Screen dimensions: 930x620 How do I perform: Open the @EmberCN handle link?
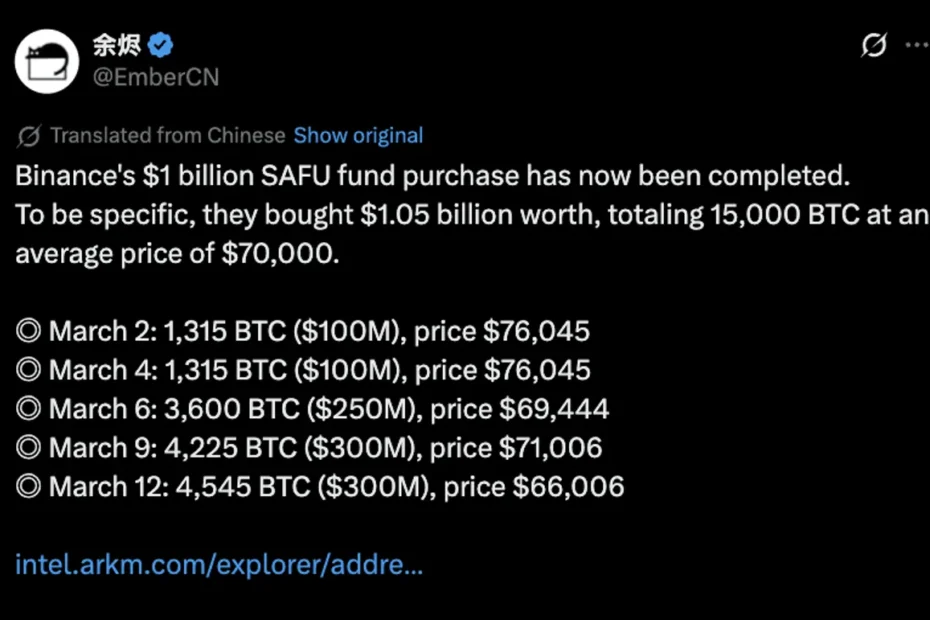(155, 77)
